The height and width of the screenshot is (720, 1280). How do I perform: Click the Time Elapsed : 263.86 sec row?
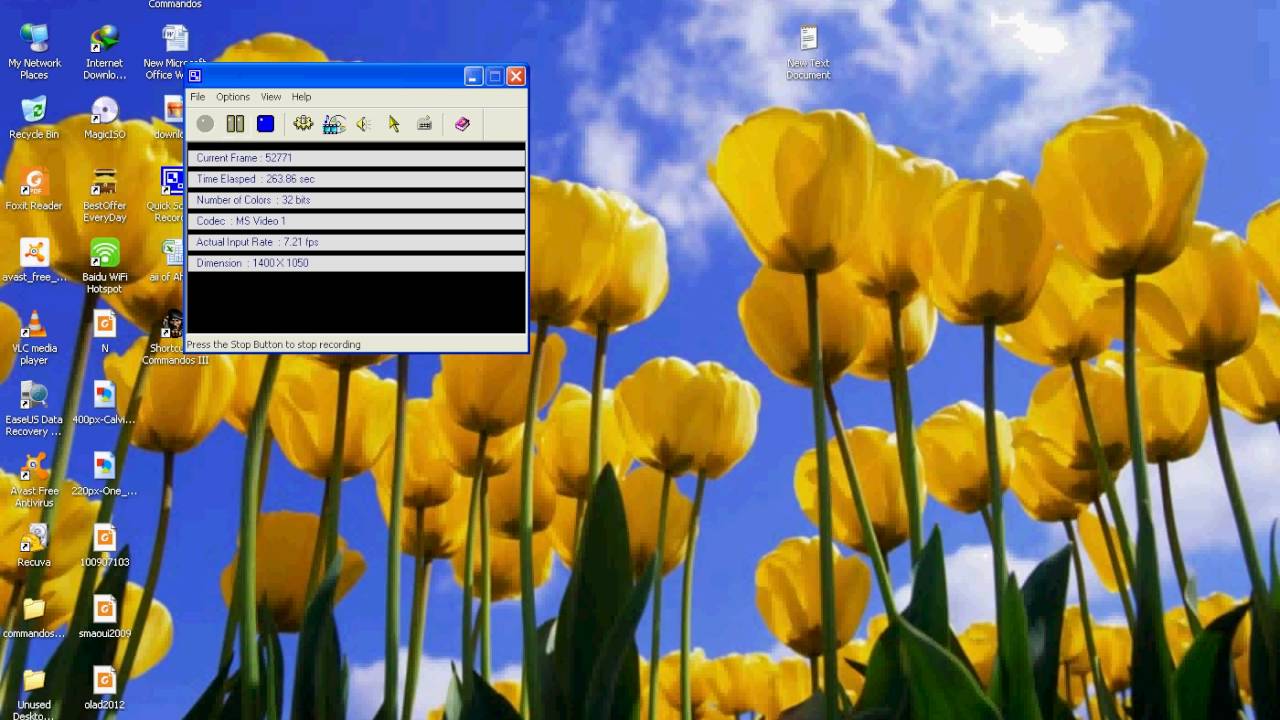pyautogui.click(x=356, y=179)
